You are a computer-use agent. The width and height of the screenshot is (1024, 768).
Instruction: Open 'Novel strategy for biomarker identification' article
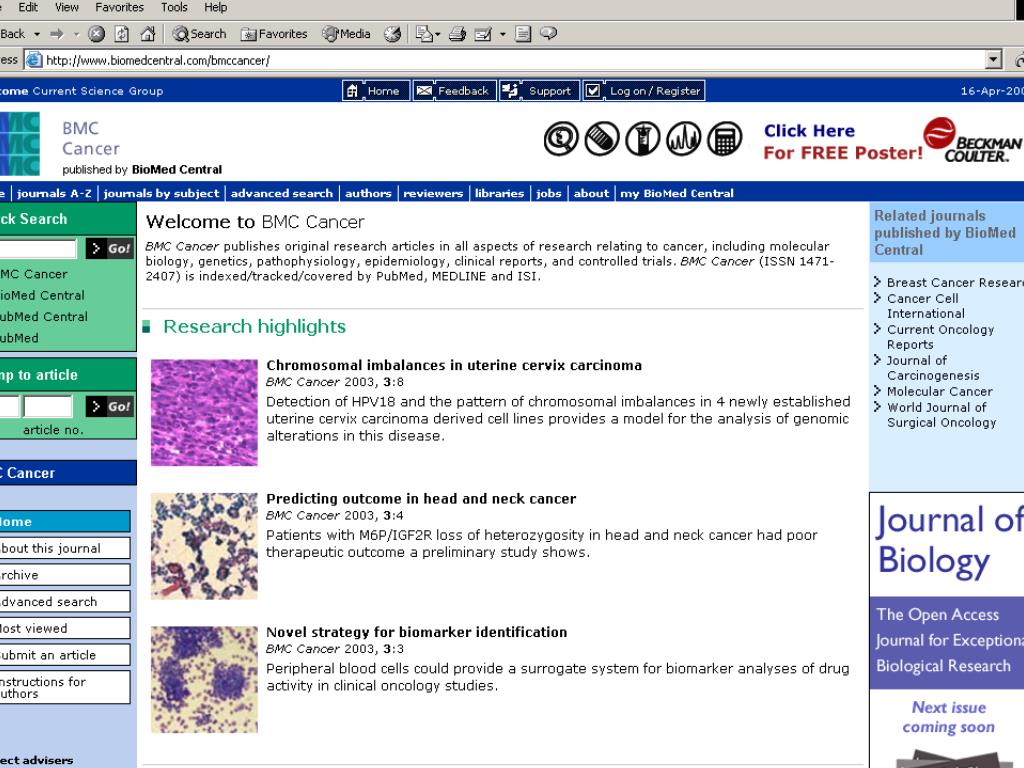416,632
